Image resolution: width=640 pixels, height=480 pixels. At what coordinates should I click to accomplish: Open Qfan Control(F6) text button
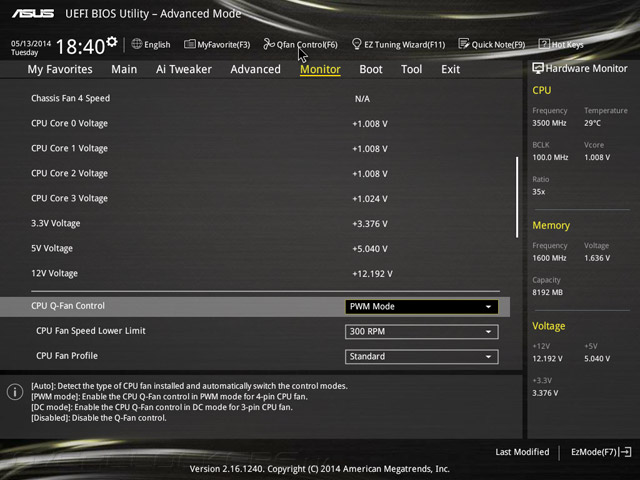click(307, 44)
